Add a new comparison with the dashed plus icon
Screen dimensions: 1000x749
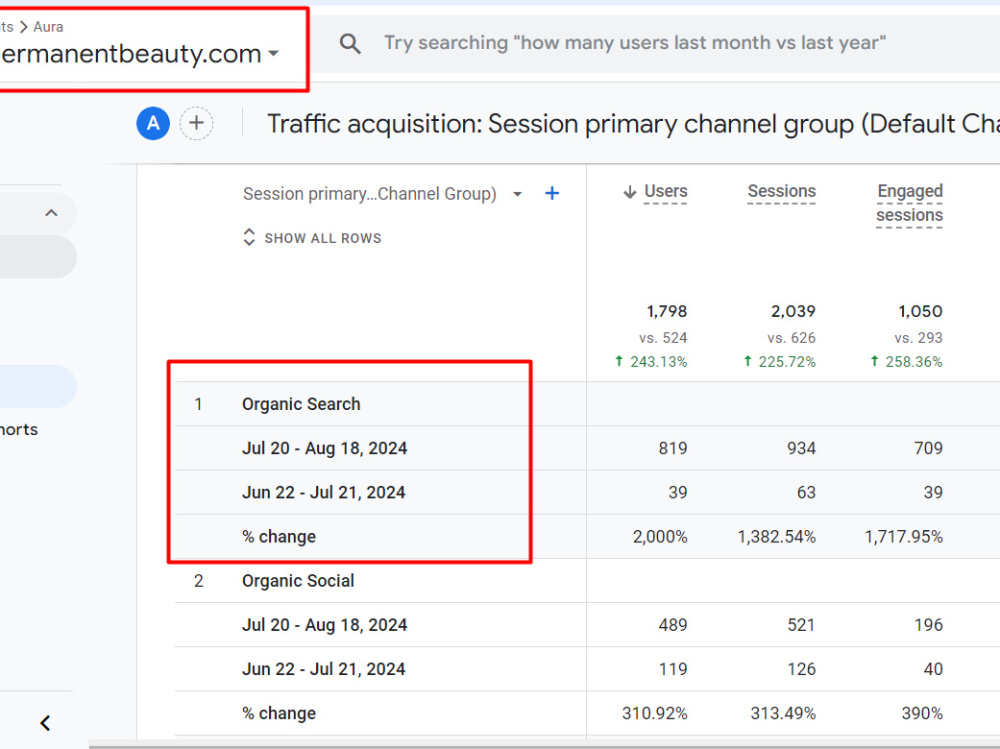pyautogui.click(x=196, y=123)
